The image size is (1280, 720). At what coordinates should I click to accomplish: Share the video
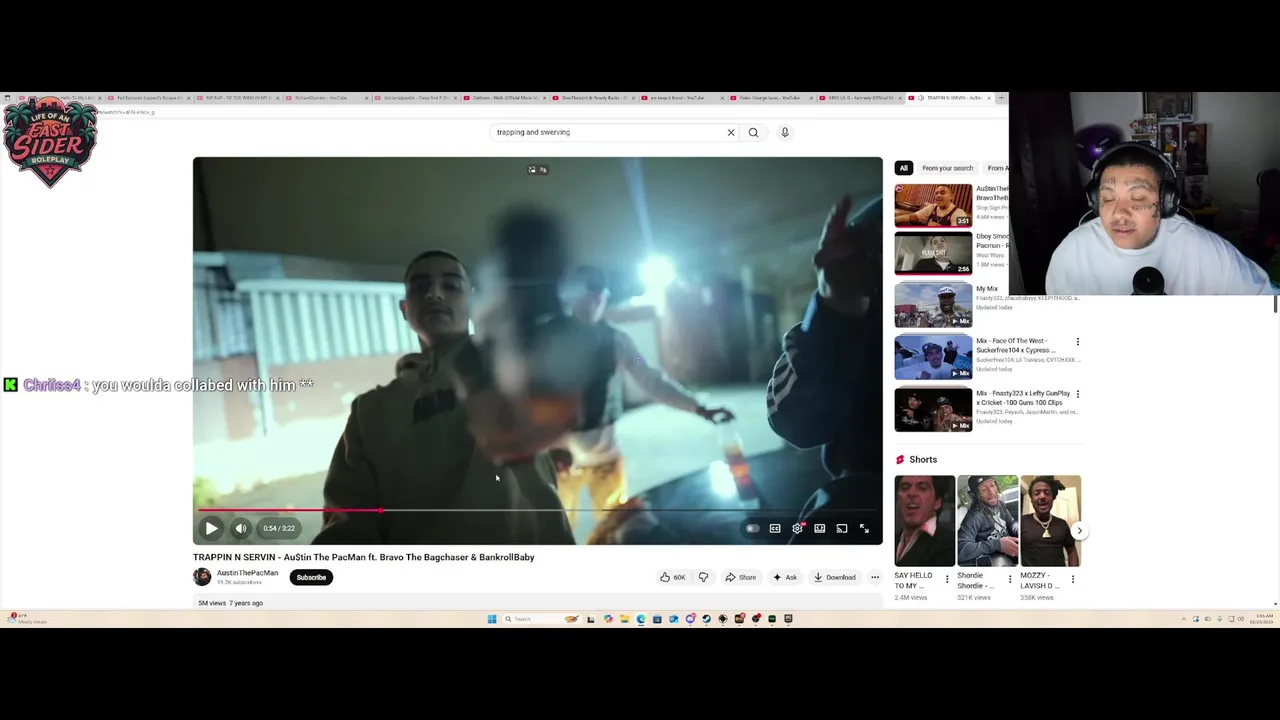coord(741,577)
